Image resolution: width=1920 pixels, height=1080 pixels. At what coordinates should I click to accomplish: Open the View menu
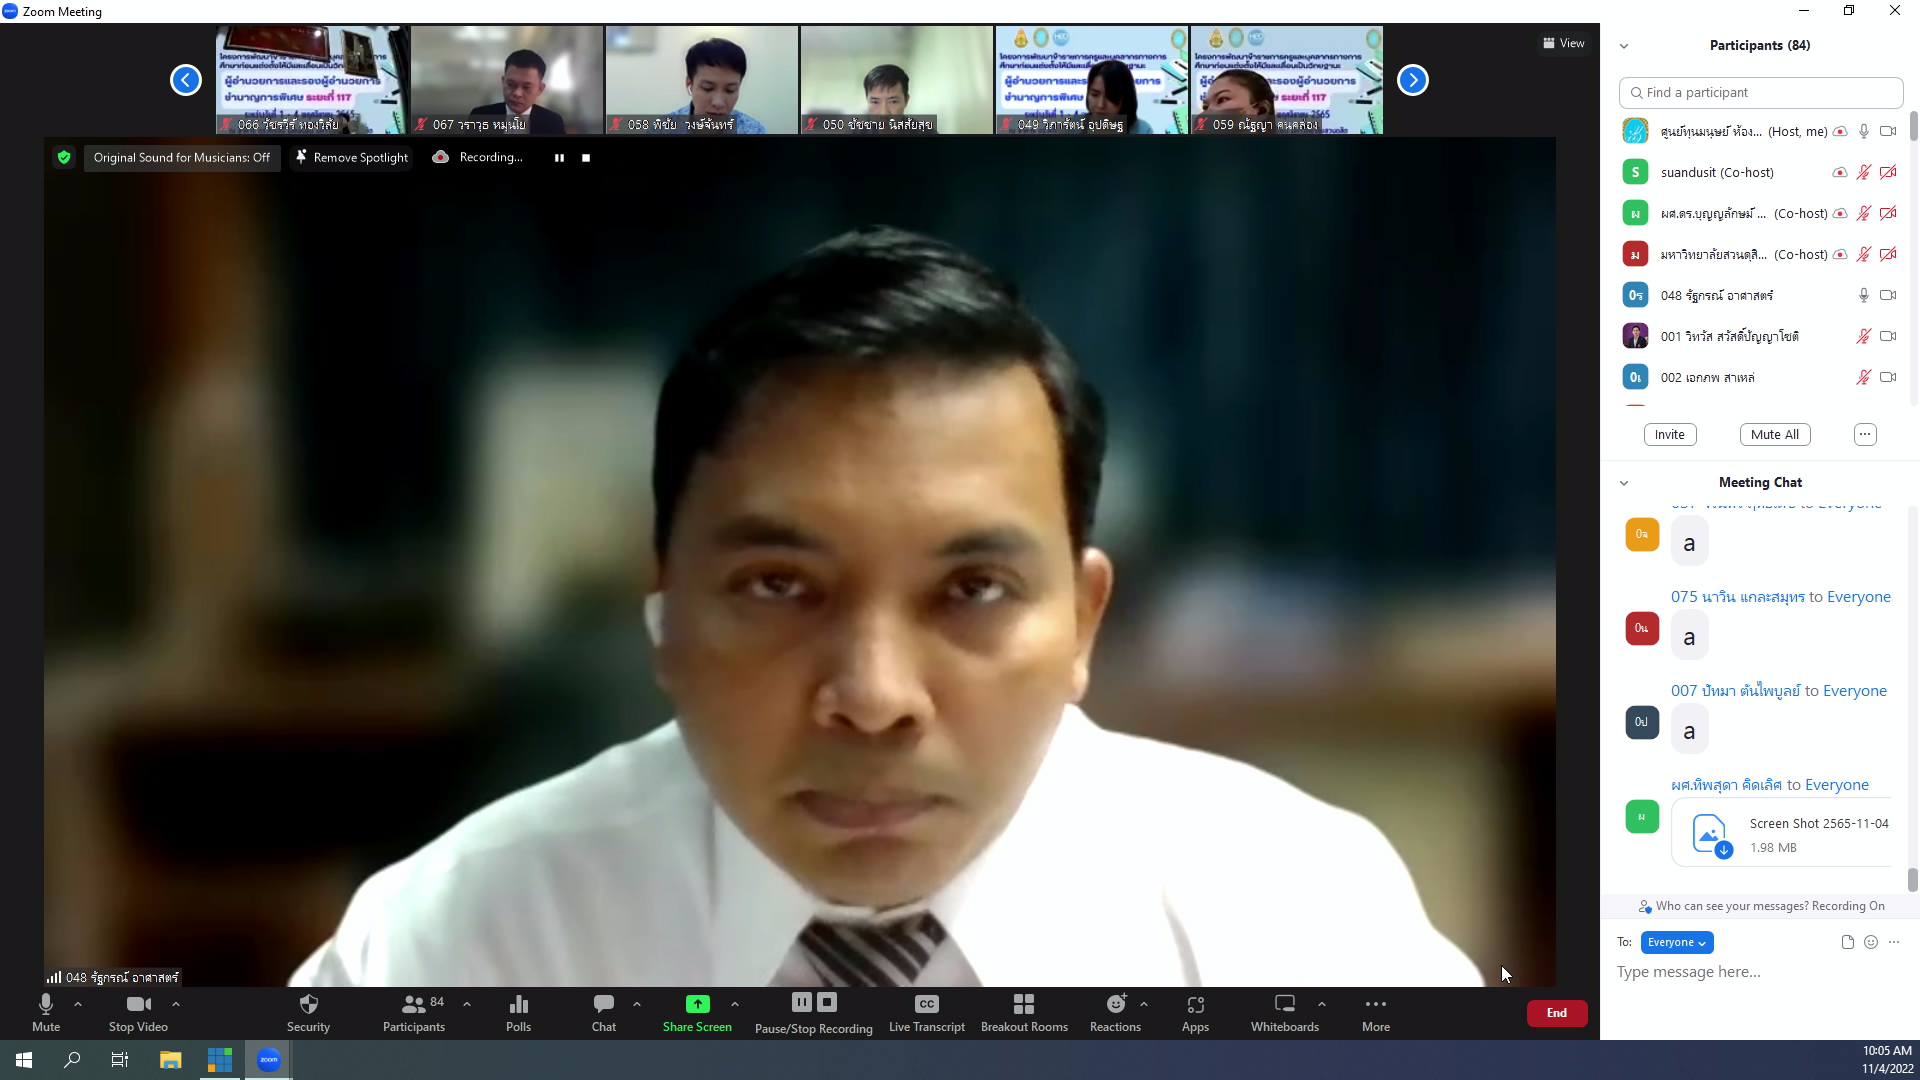click(x=1563, y=43)
